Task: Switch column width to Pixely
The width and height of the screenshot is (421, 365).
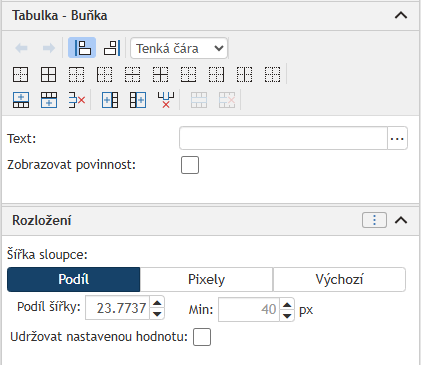Action: point(206,279)
